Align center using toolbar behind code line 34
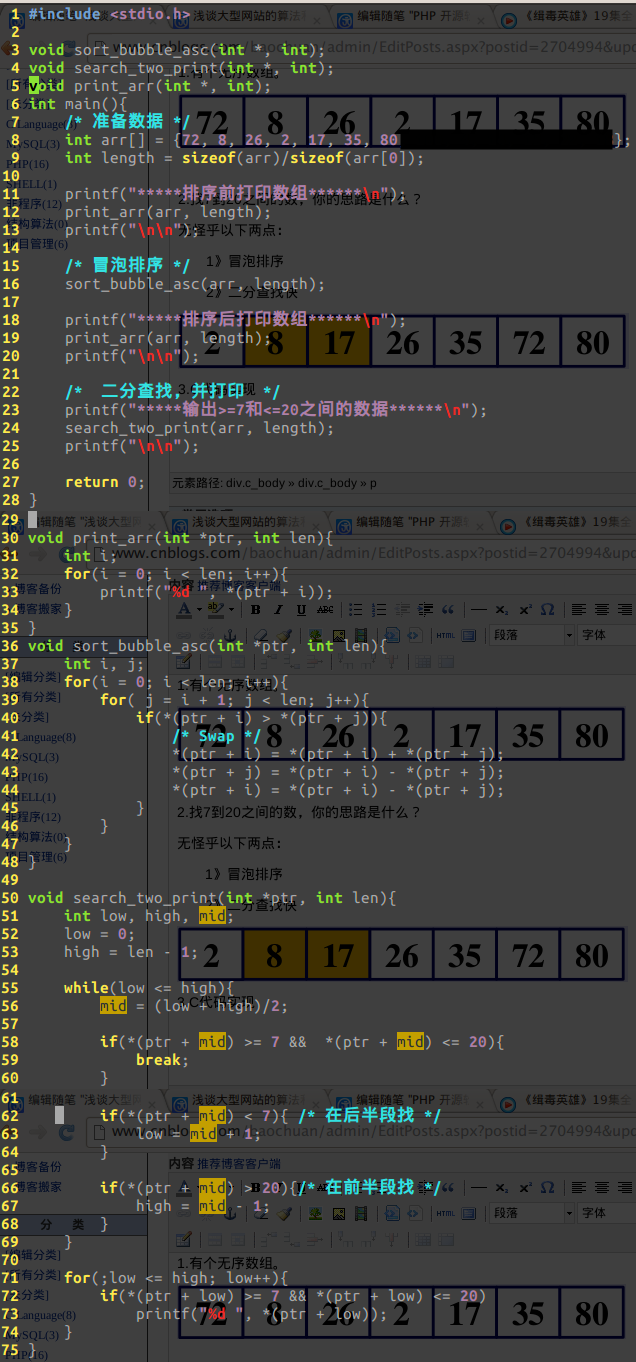Image resolution: width=636 pixels, height=1362 pixels. click(x=602, y=609)
